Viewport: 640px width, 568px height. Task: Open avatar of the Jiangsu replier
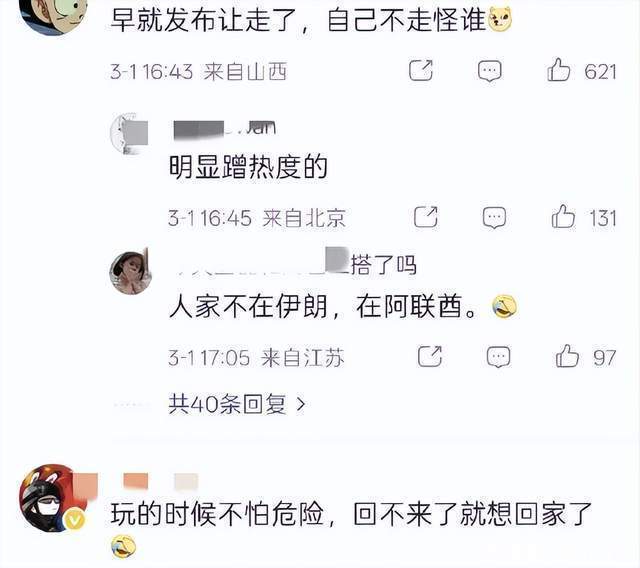tap(131, 273)
